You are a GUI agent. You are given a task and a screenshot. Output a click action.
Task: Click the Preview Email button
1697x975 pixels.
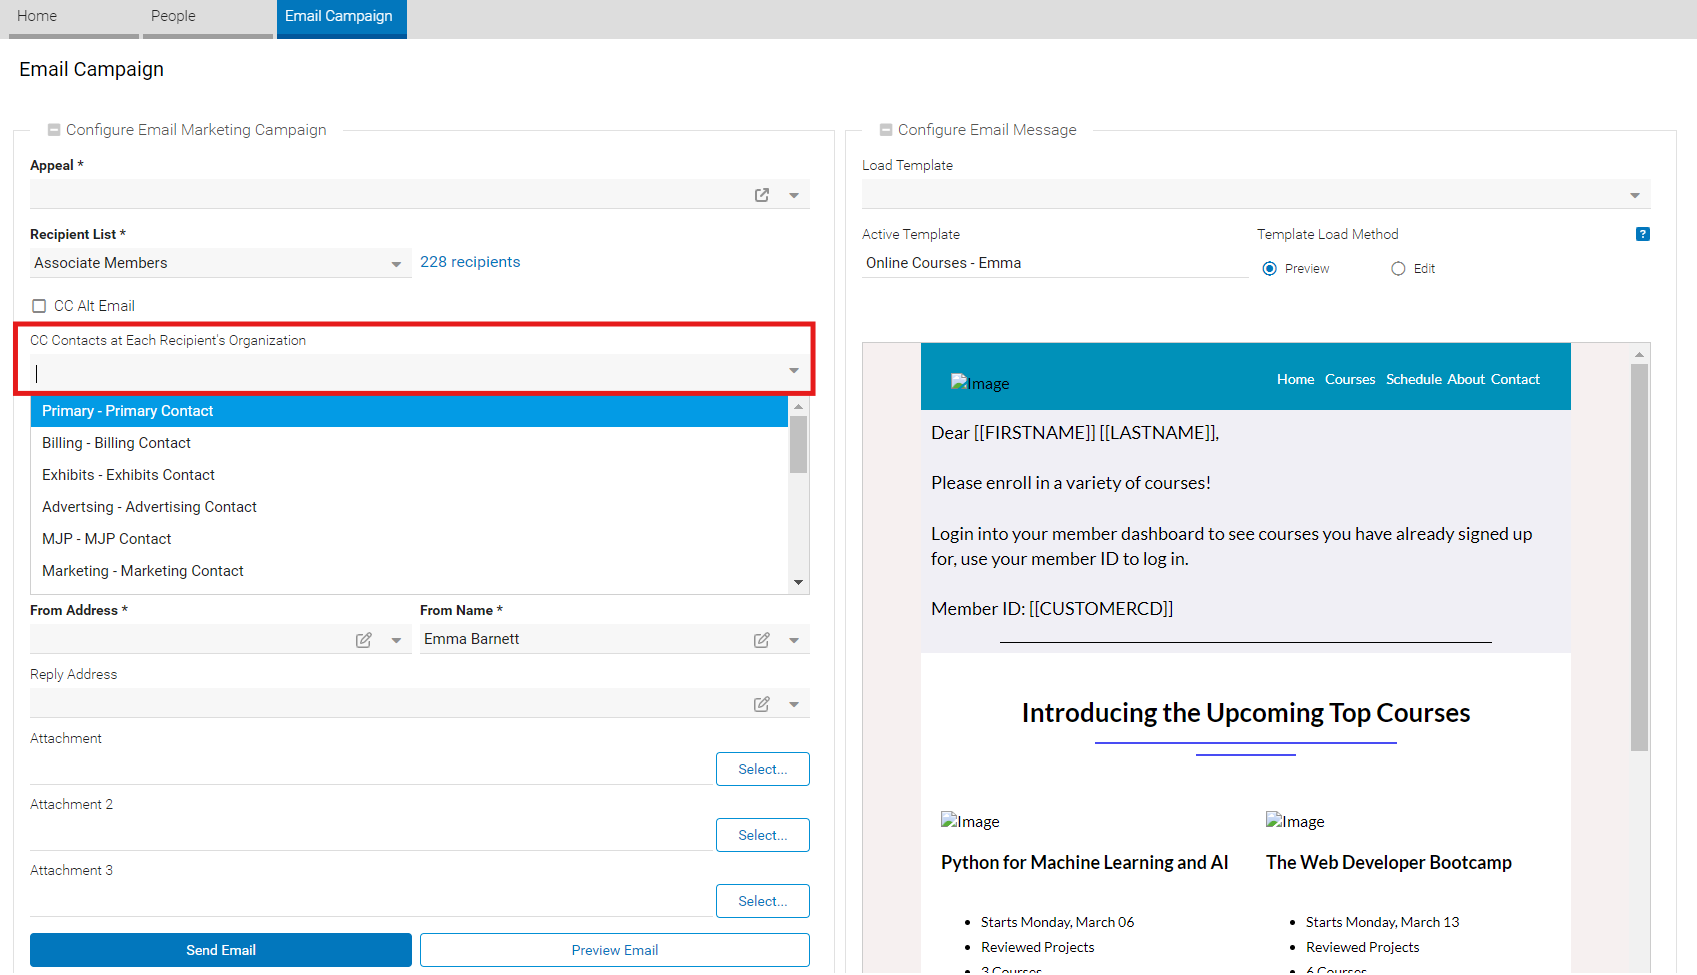pyautogui.click(x=615, y=950)
